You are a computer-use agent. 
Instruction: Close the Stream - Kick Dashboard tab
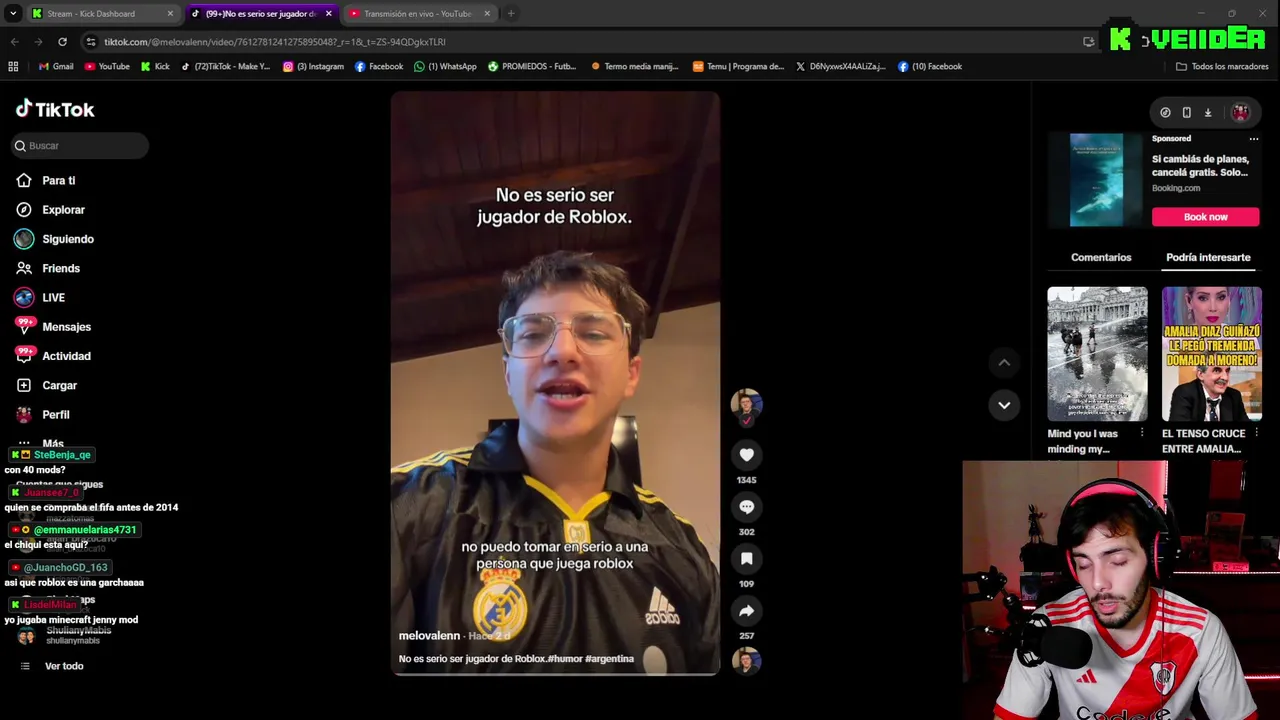pos(170,14)
